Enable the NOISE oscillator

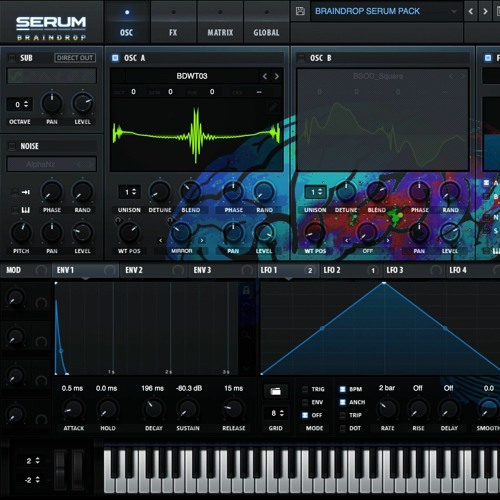point(12,146)
